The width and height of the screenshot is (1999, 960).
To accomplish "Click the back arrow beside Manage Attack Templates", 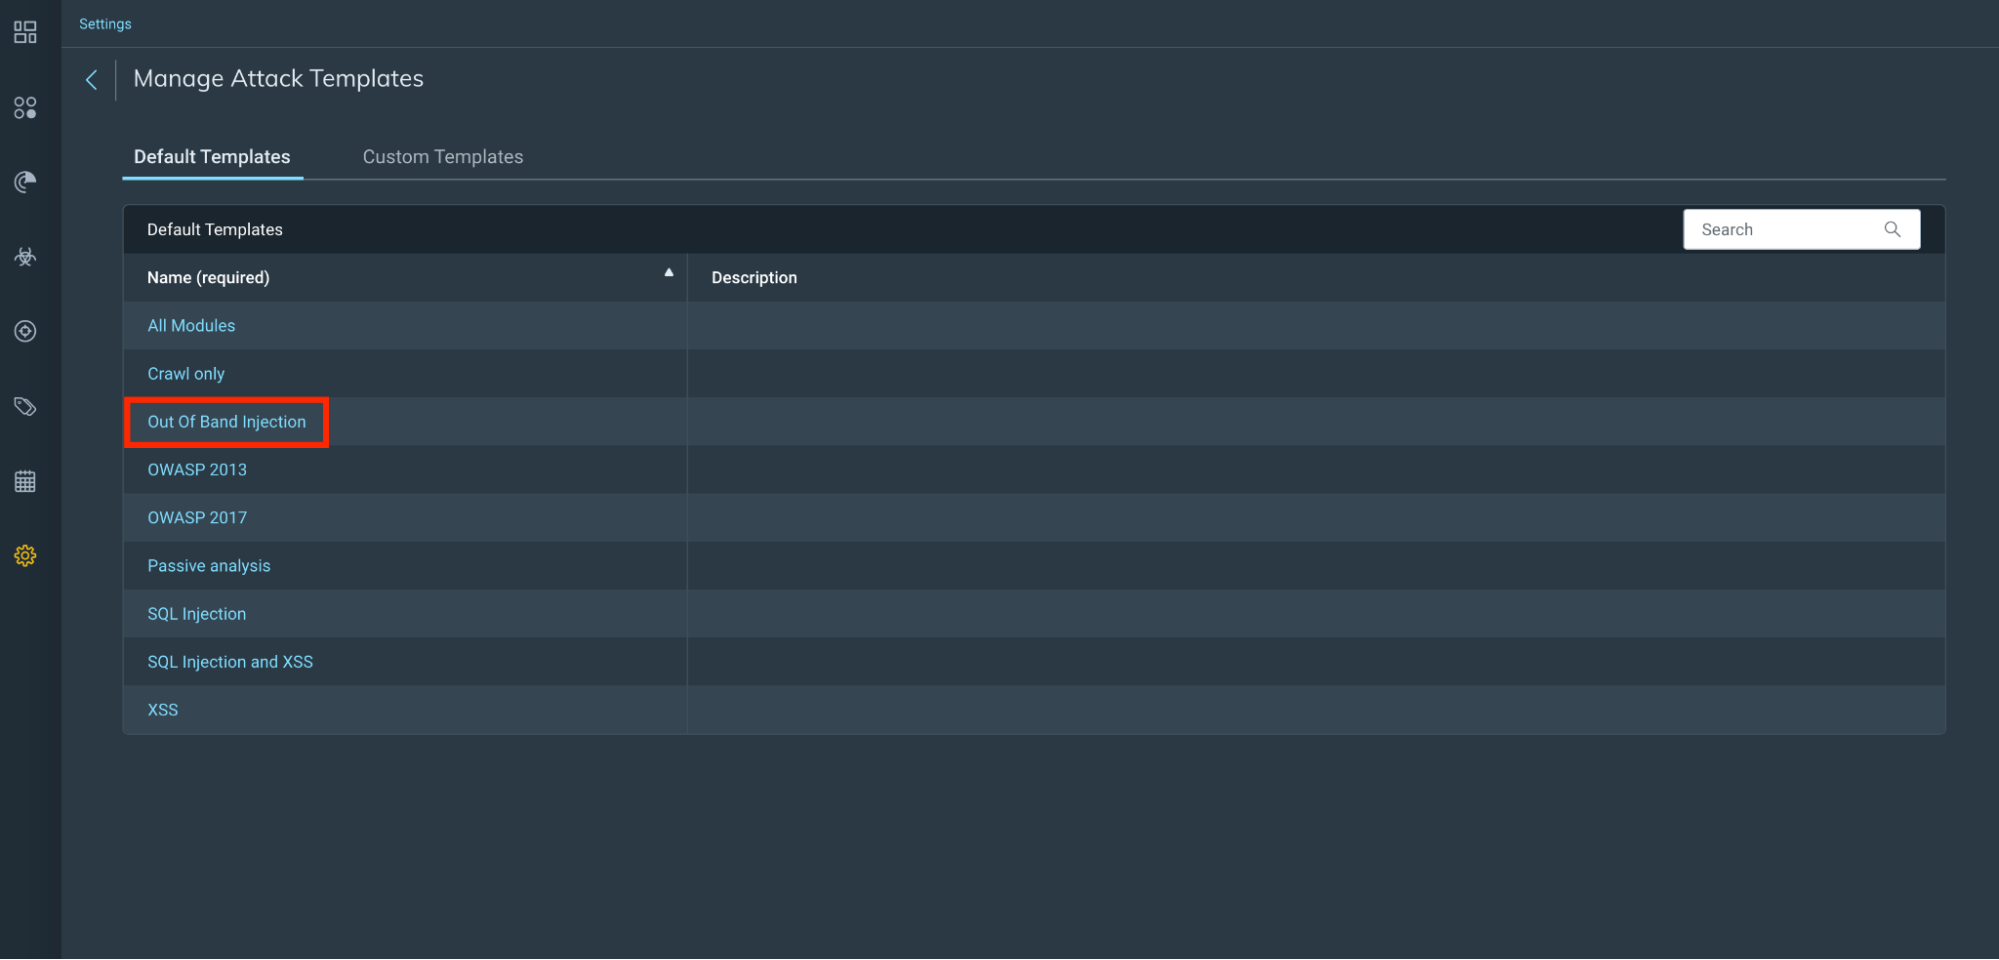I will pos(92,80).
